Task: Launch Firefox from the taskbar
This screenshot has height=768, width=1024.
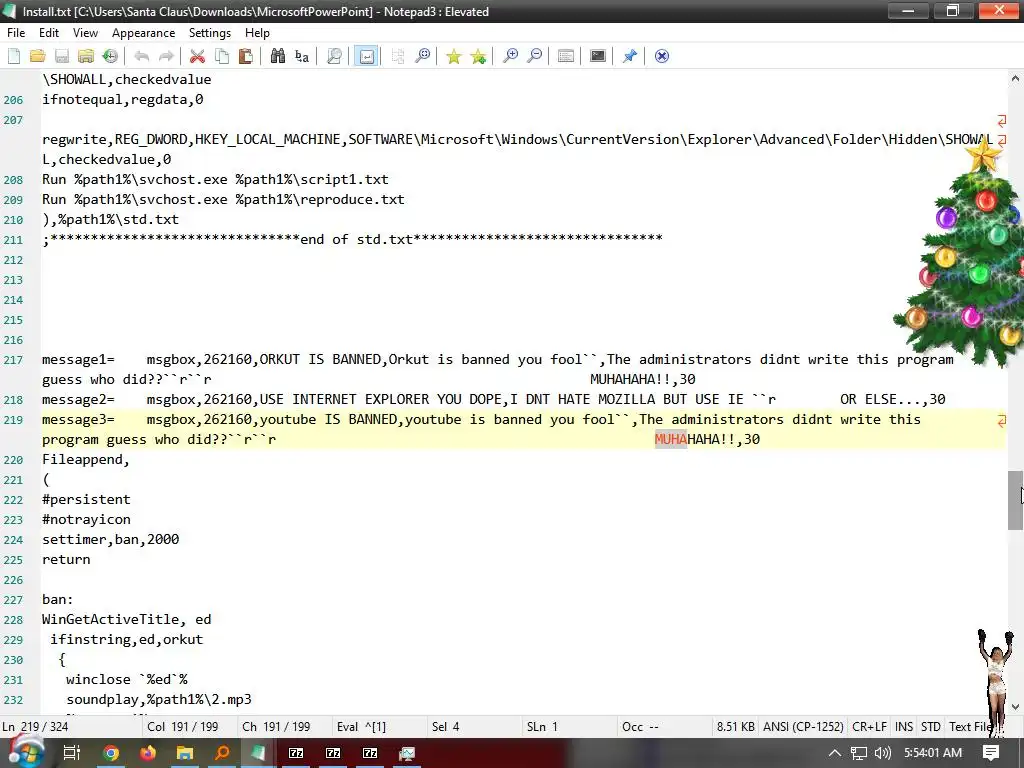Action: click(148, 753)
